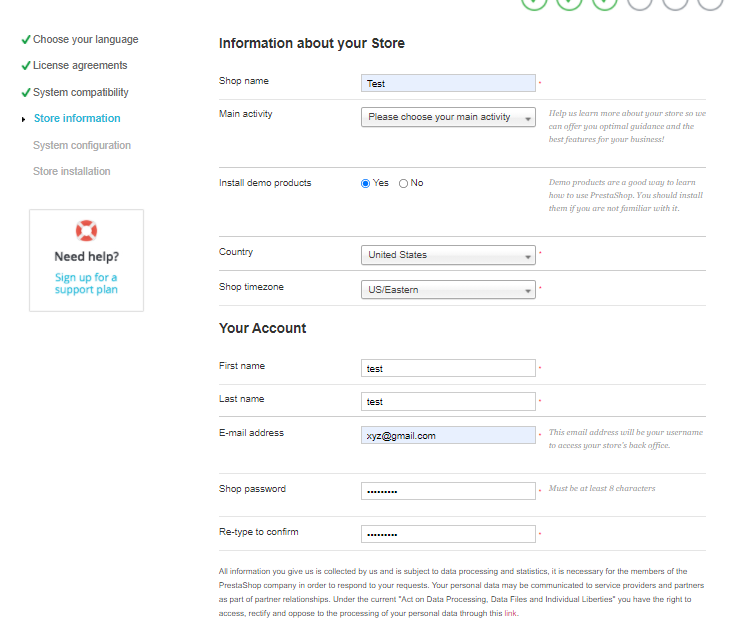Viewport: 740px width, 625px height.
Task: Click the Shop name input field
Action: pos(448,84)
